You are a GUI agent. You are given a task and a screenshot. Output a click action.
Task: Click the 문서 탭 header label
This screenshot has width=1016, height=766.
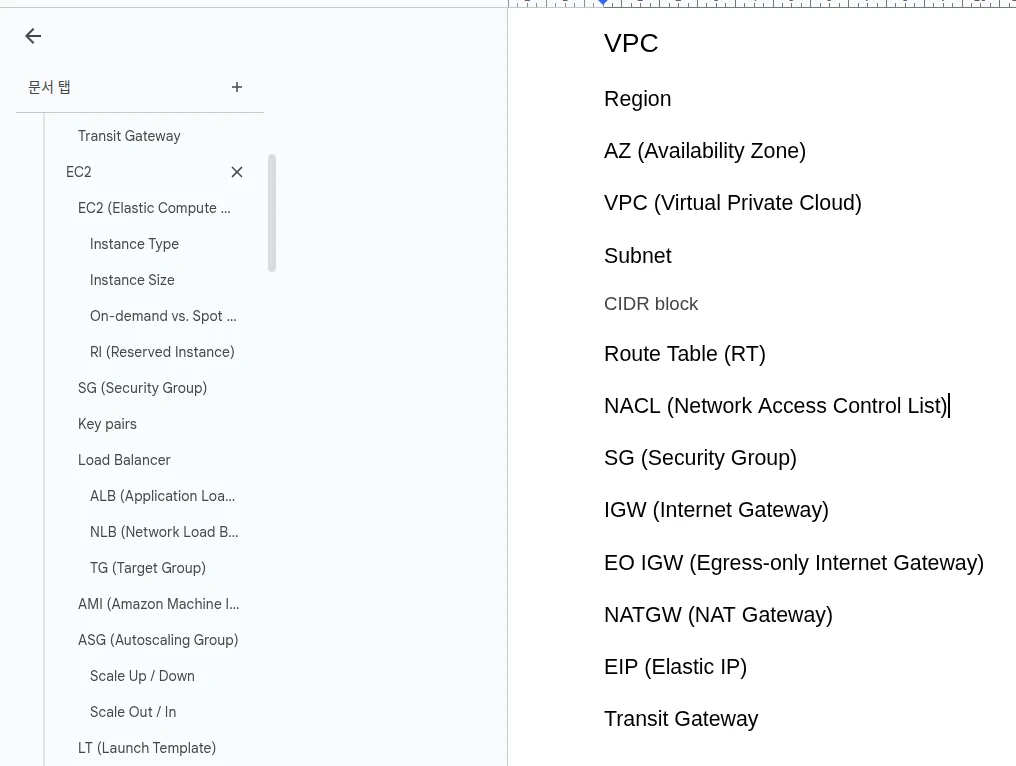pos(50,88)
